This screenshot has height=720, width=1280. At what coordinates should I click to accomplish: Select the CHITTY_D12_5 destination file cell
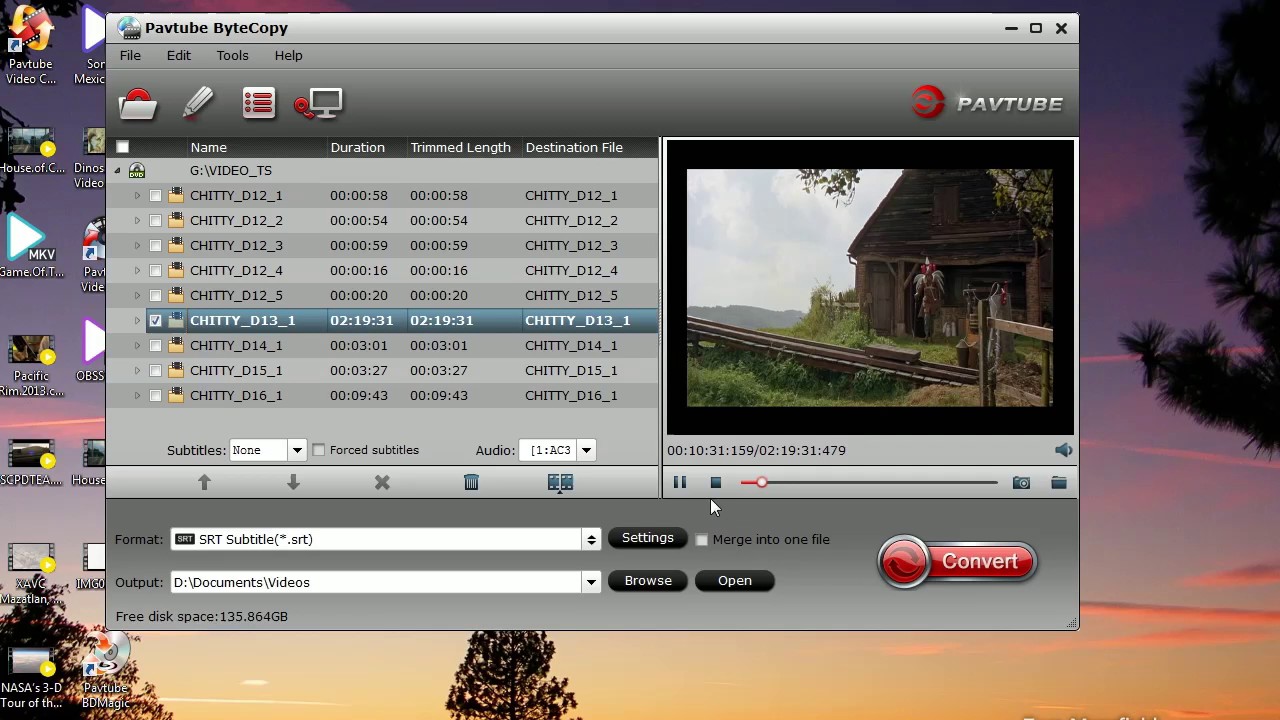click(x=588, y=295)
